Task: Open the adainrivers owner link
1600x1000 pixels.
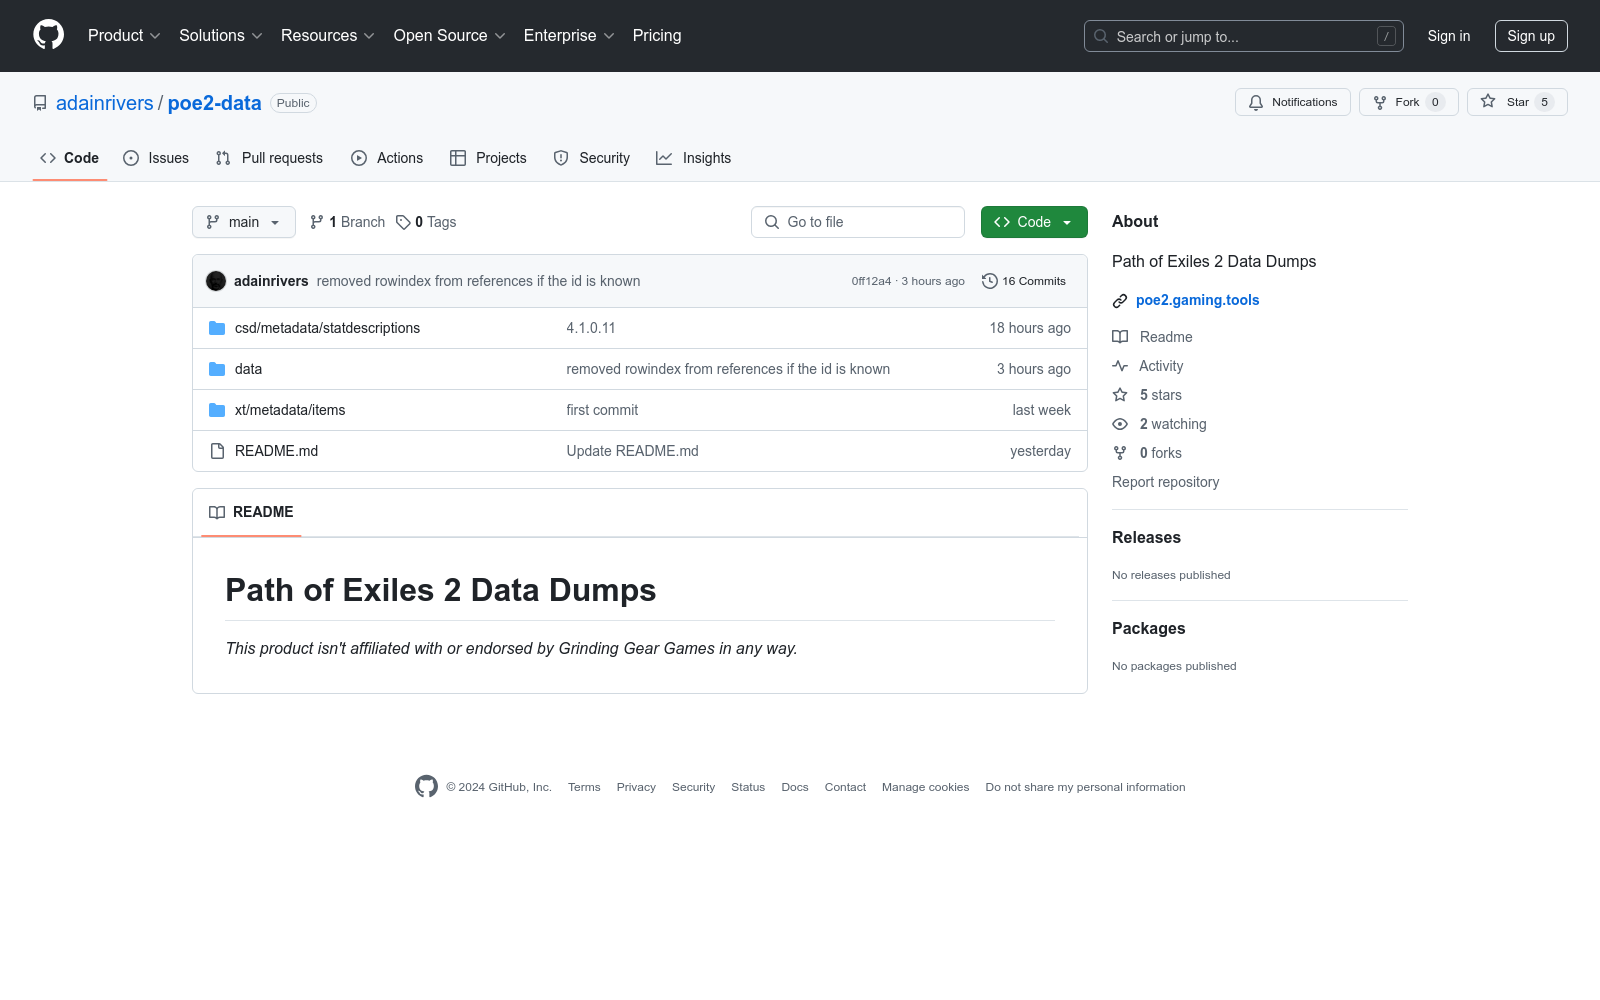Action: point(105,103)
